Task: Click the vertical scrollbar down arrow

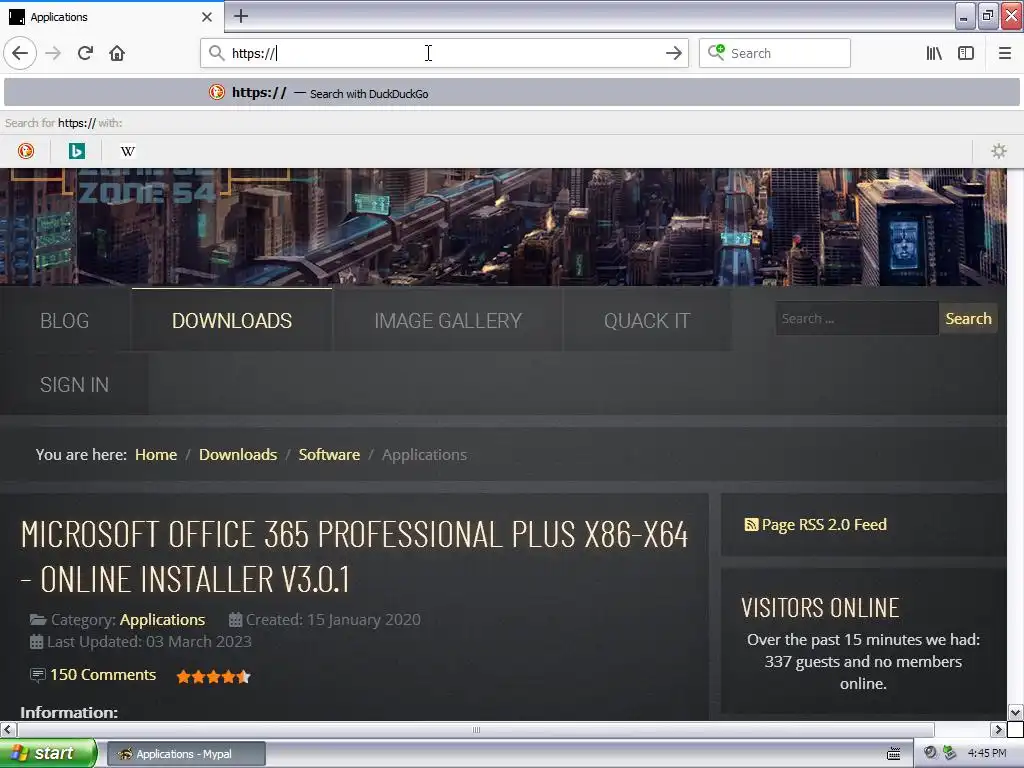Action: pyautogui.click(x=1015, y=712)
